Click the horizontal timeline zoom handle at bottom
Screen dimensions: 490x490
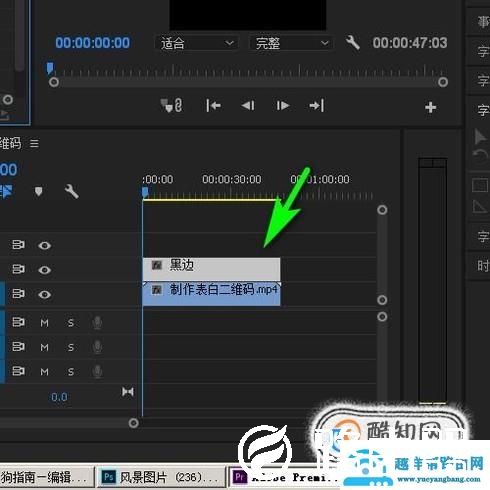click(x=133, y=423)
